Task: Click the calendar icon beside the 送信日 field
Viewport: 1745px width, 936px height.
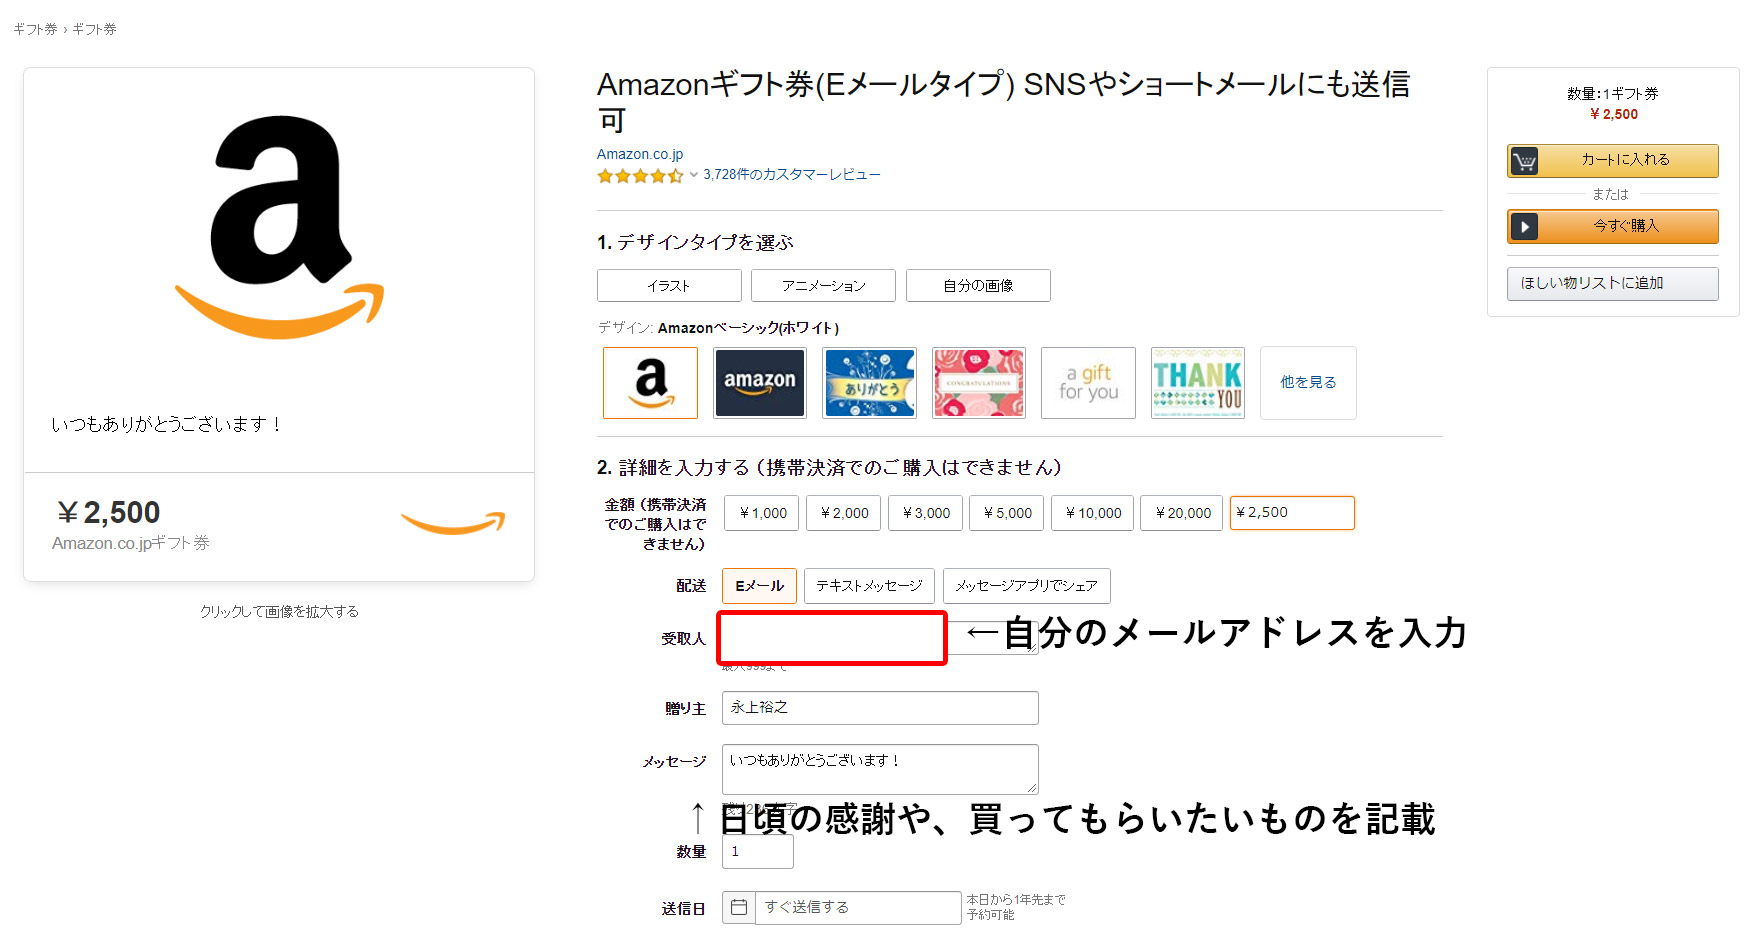Action: coord(739,907)
